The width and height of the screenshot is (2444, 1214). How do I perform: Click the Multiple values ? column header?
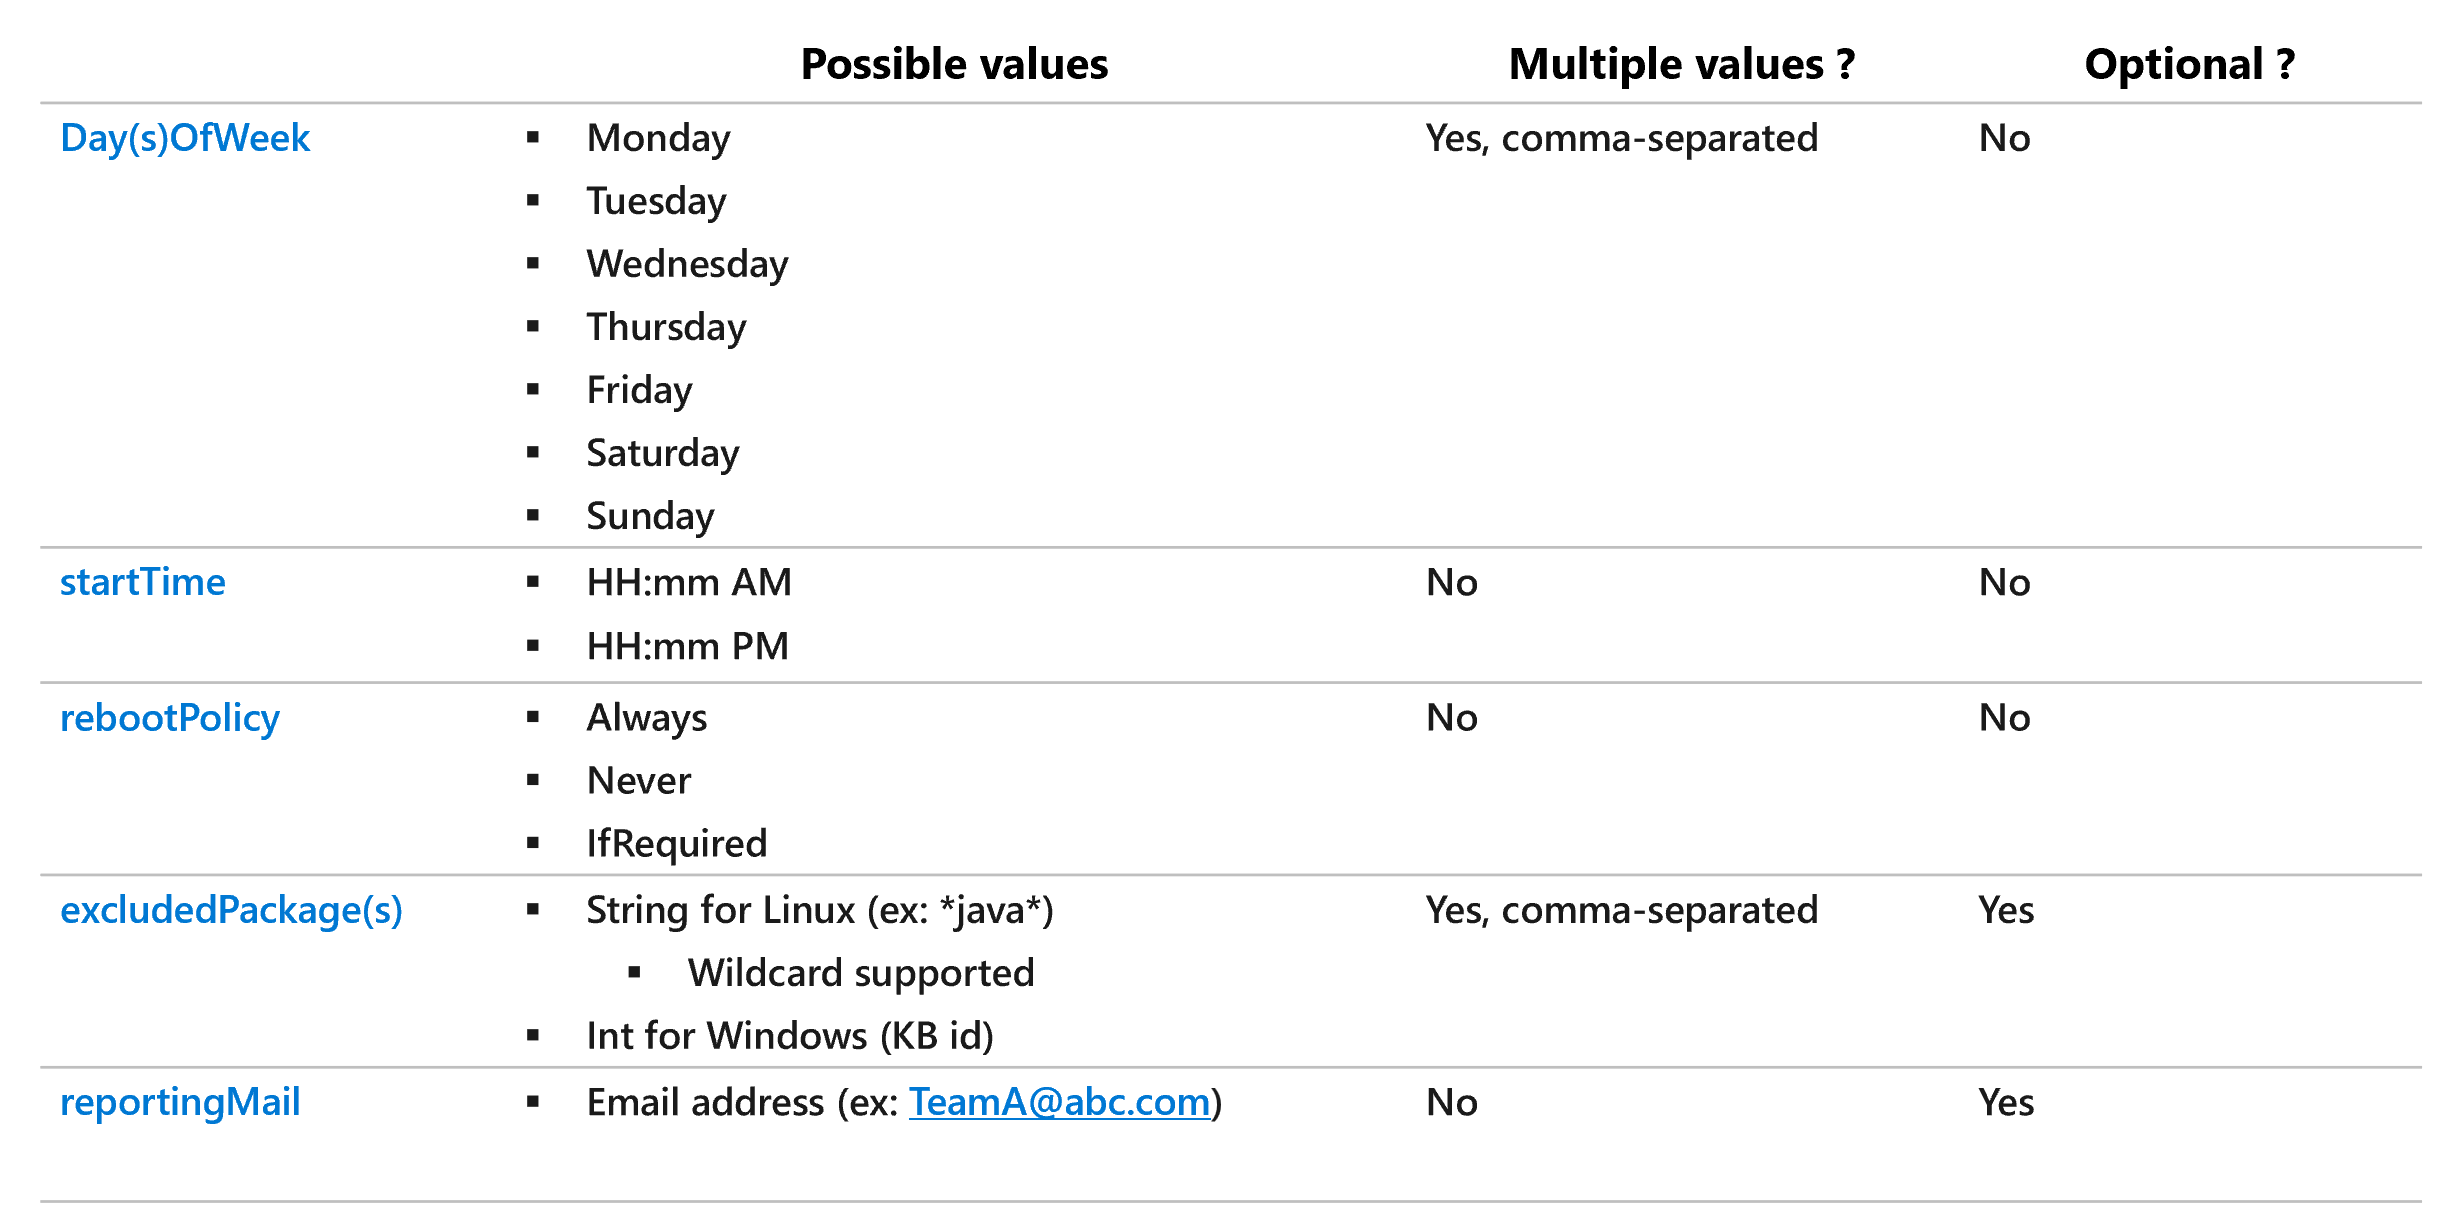[1681, 64]
